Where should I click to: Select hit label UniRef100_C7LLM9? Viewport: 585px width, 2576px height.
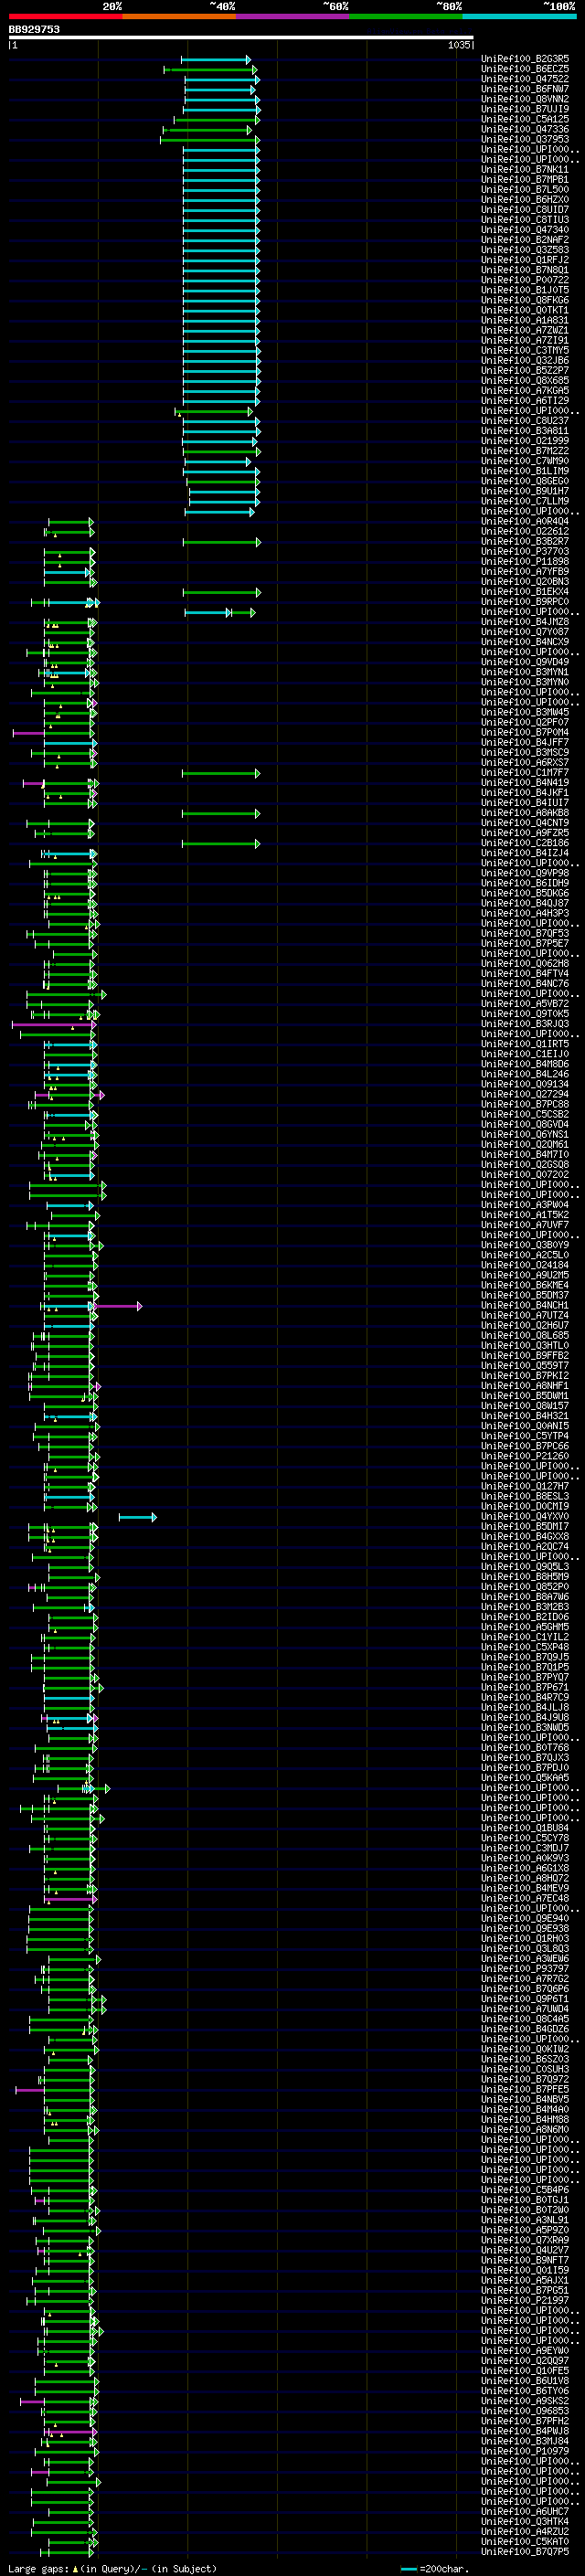[x=525, y=501]
